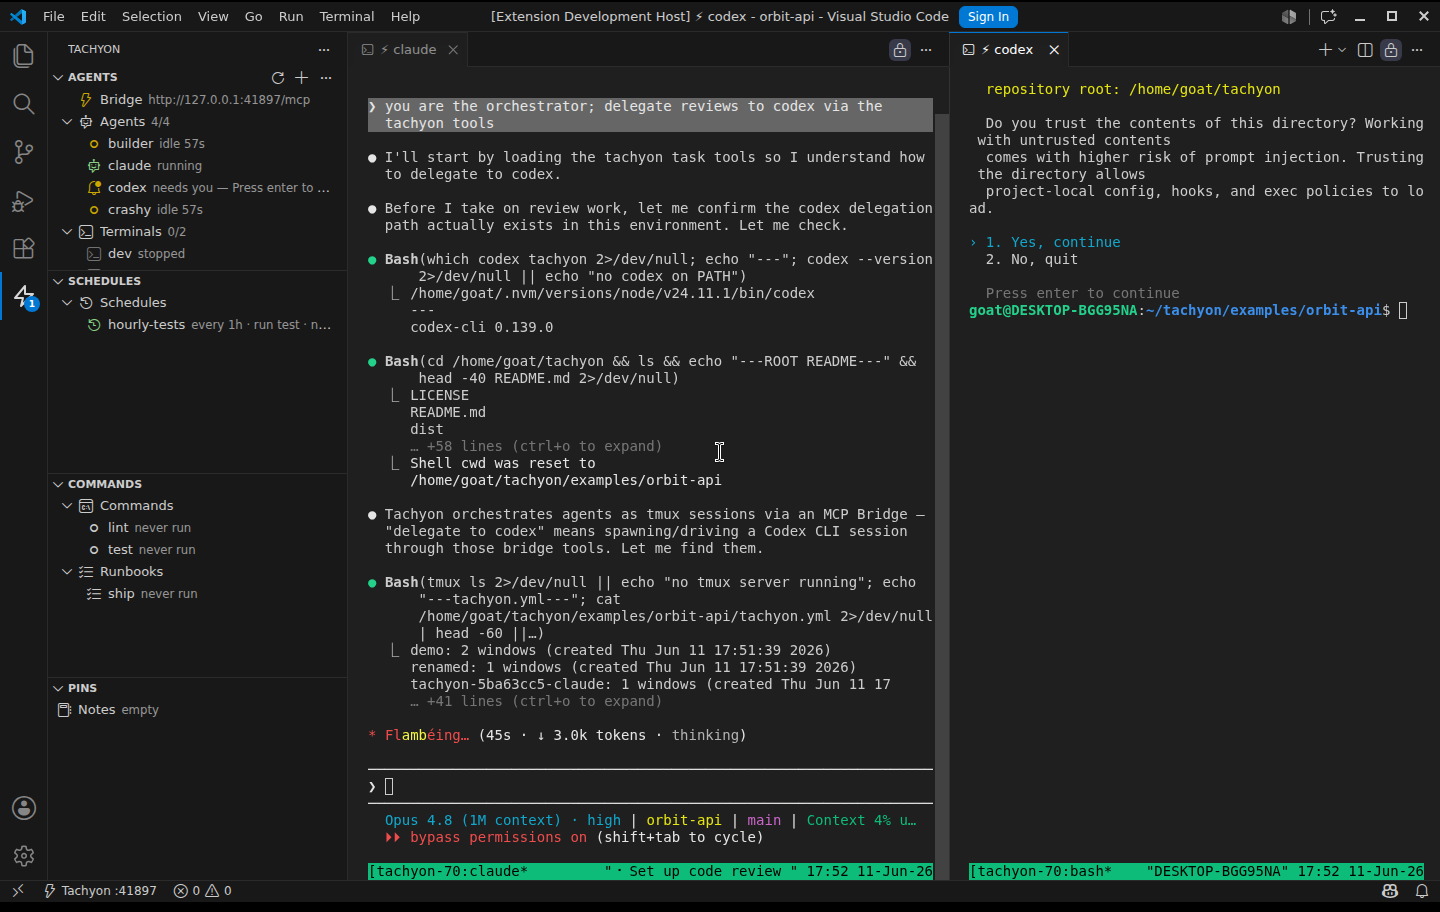Open the Search view in activity bar
Viewport: 1440px width, 912px height.
pos(23,104)
